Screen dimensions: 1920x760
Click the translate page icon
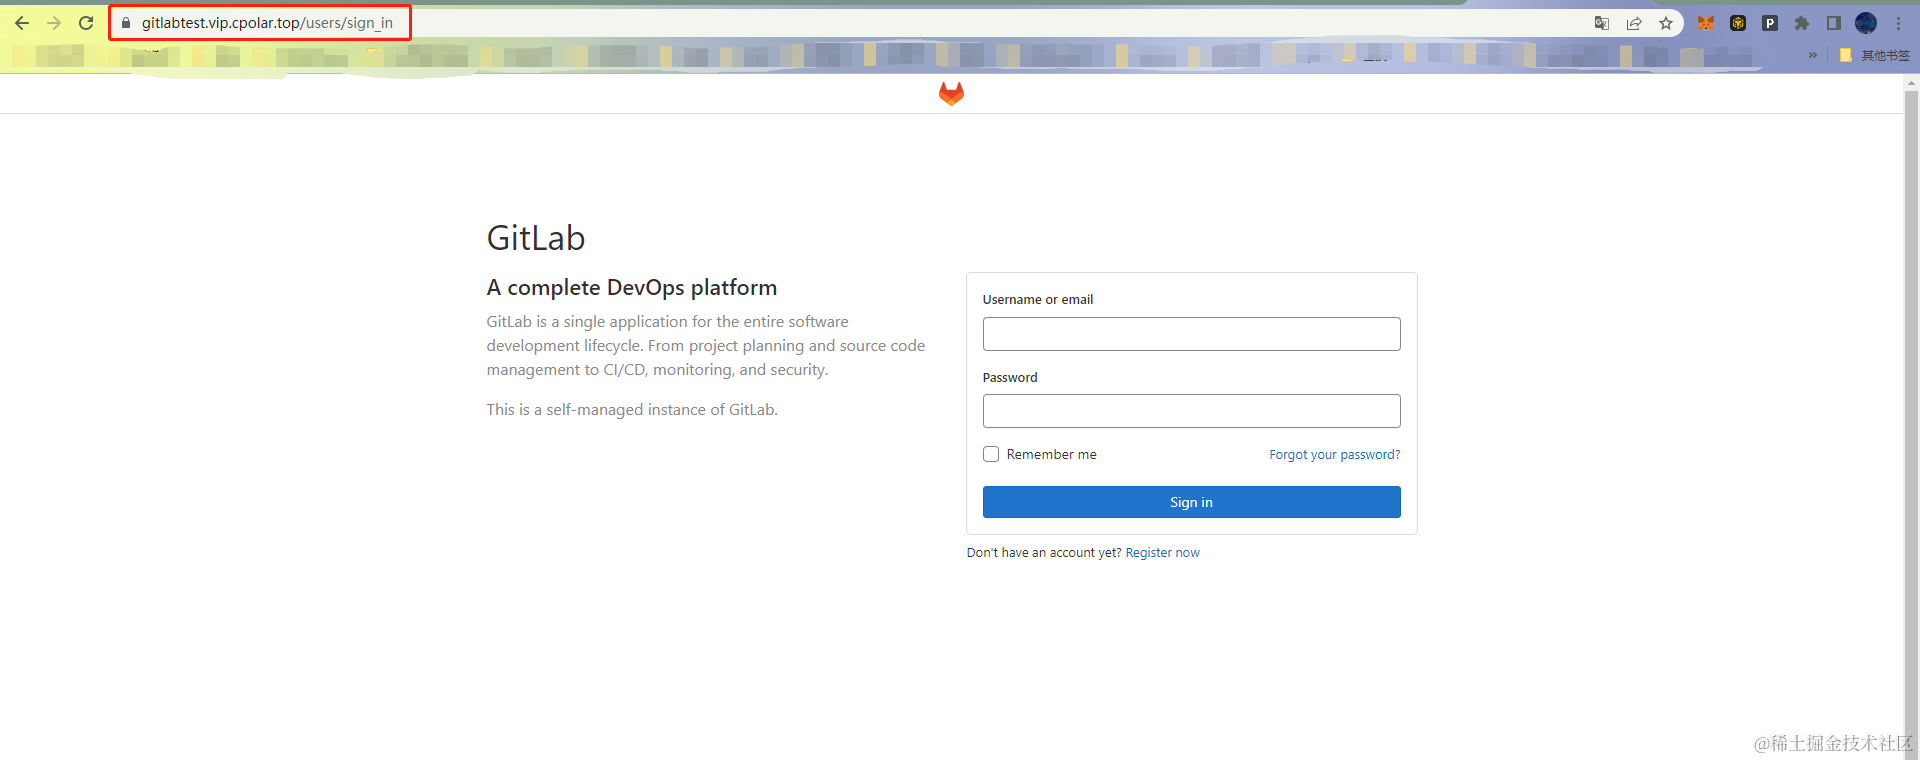(x=1602, y=23)
